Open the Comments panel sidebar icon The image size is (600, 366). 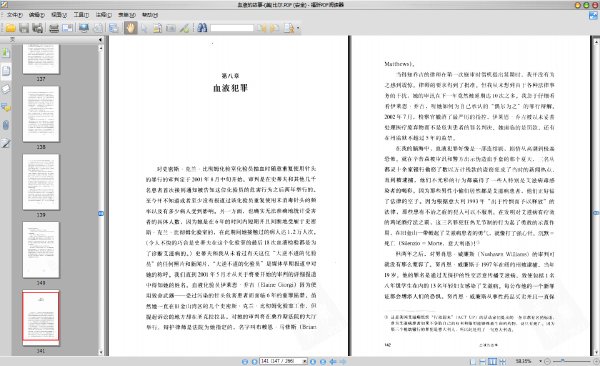pyautogui.click(x=6, y=107)
